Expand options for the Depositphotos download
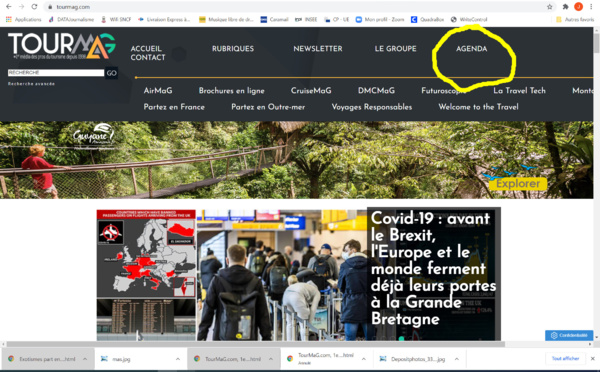The image size is (600, 372). (457, 359)
